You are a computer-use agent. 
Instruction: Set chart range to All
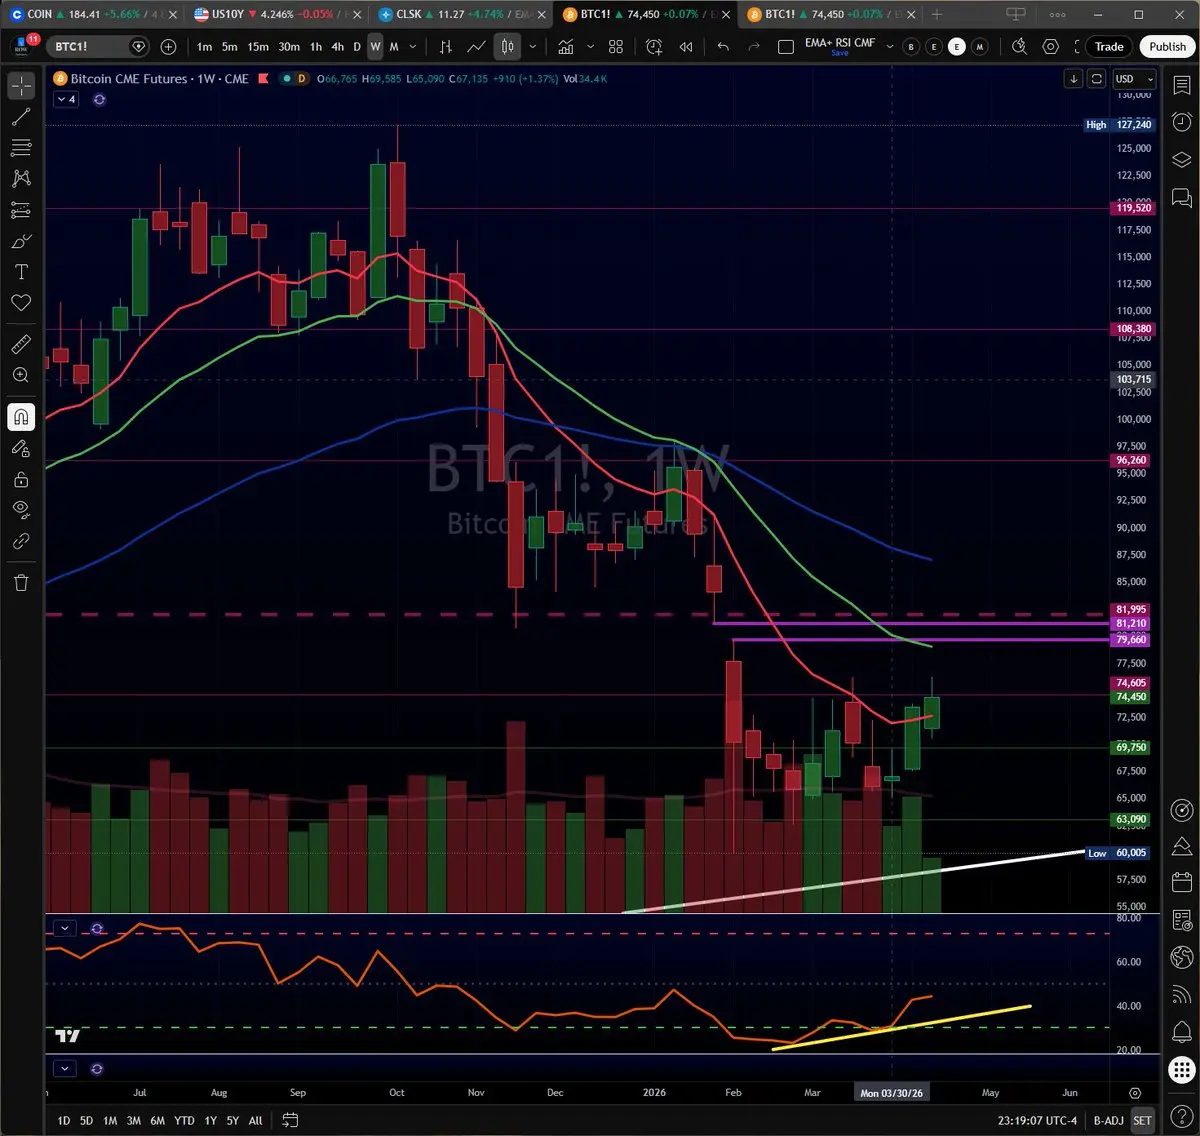(x=255, y=1120)
